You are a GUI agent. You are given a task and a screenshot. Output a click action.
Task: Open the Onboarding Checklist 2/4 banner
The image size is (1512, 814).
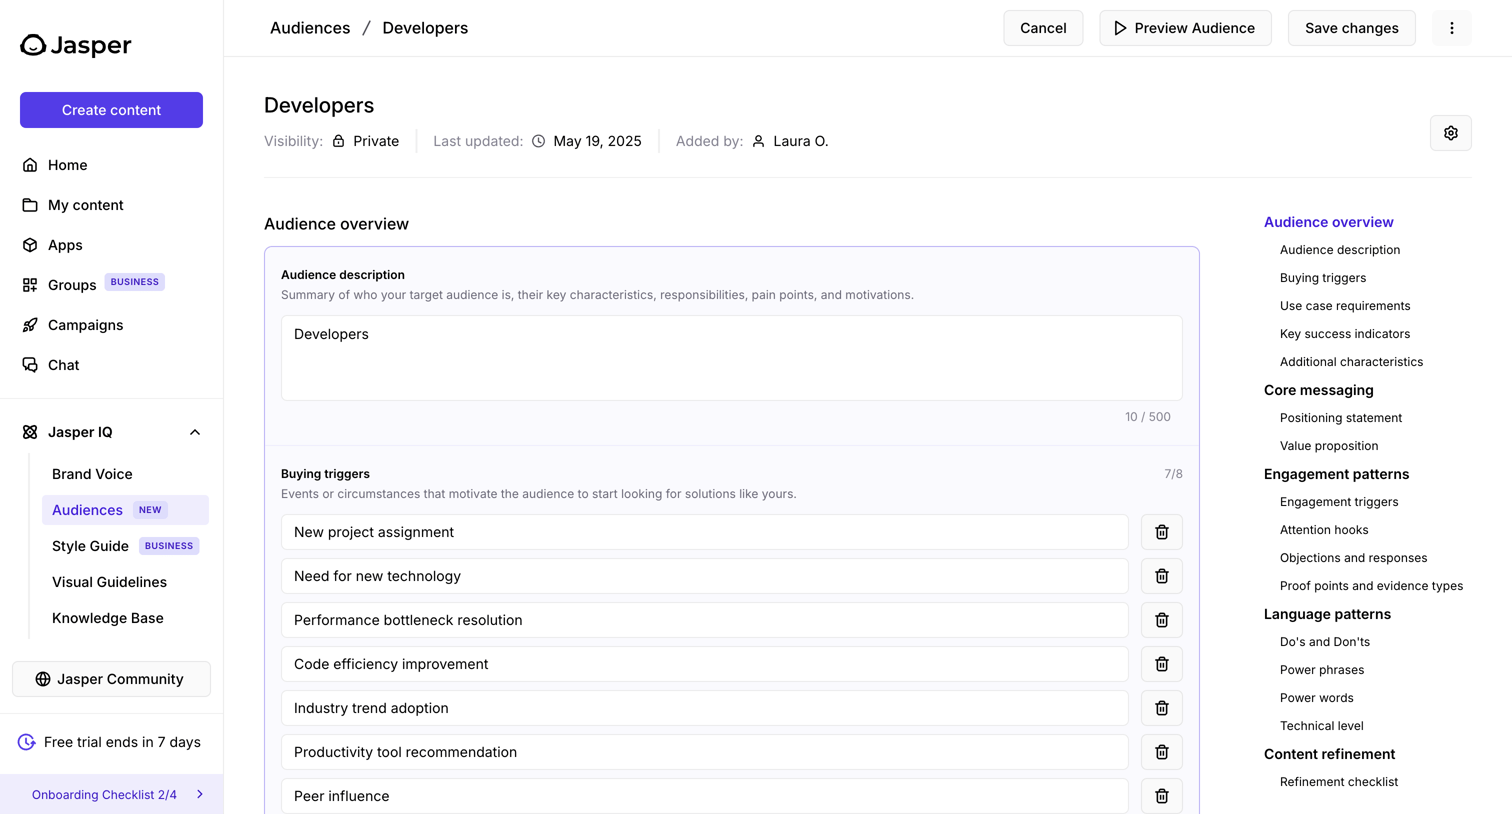[111, 794]
